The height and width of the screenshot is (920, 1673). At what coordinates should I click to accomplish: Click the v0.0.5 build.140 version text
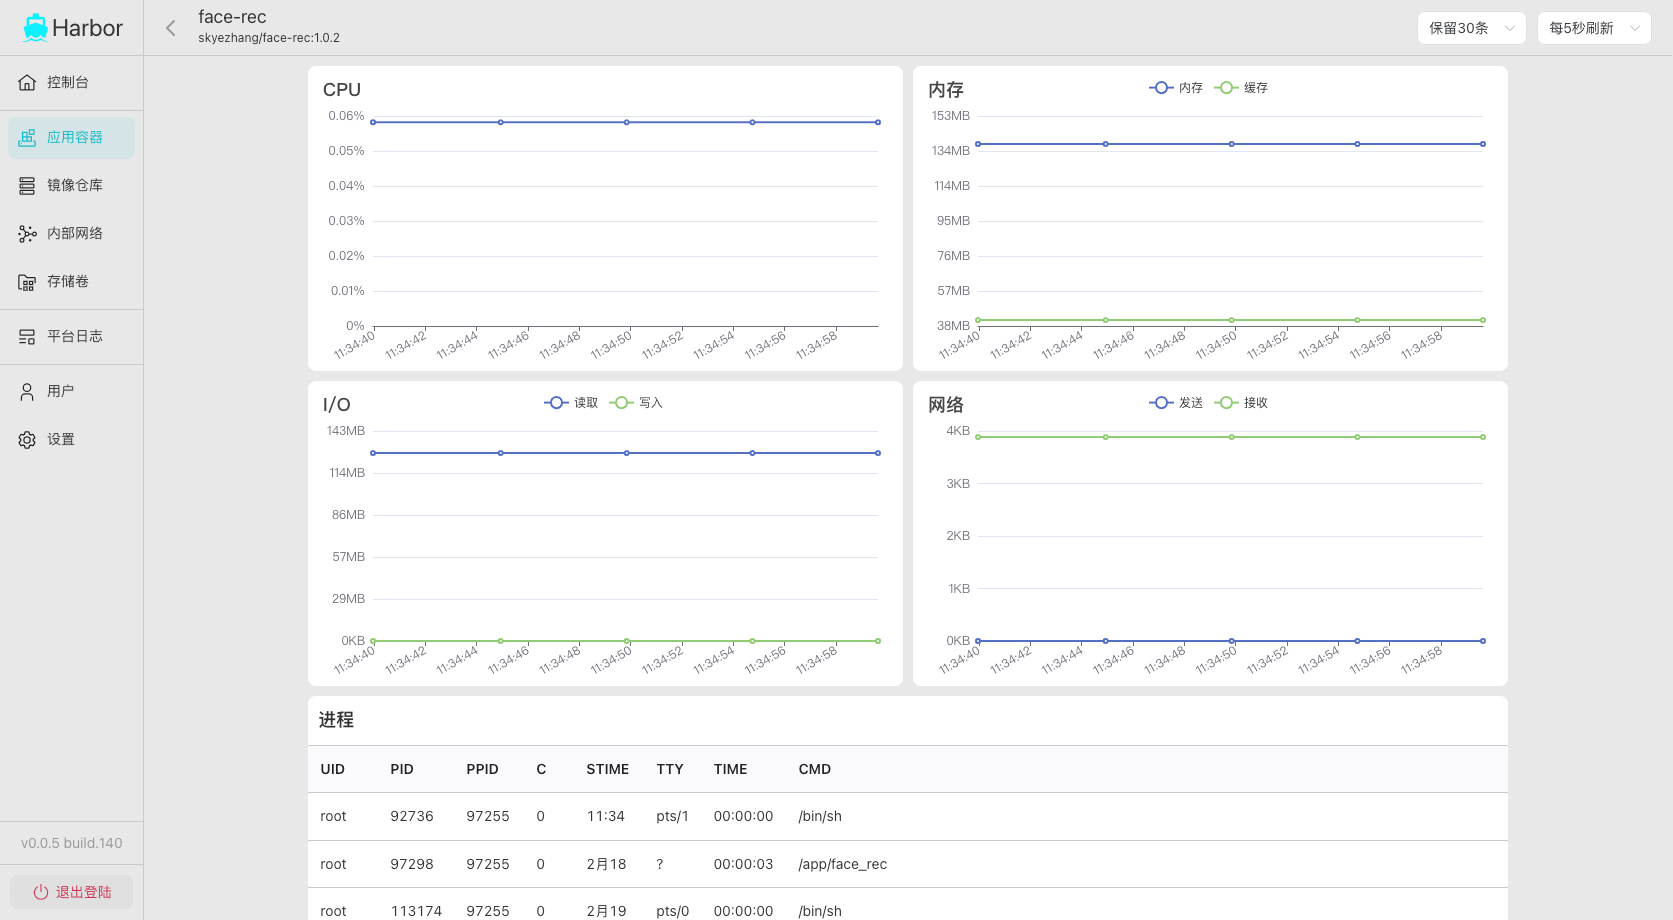72,843
